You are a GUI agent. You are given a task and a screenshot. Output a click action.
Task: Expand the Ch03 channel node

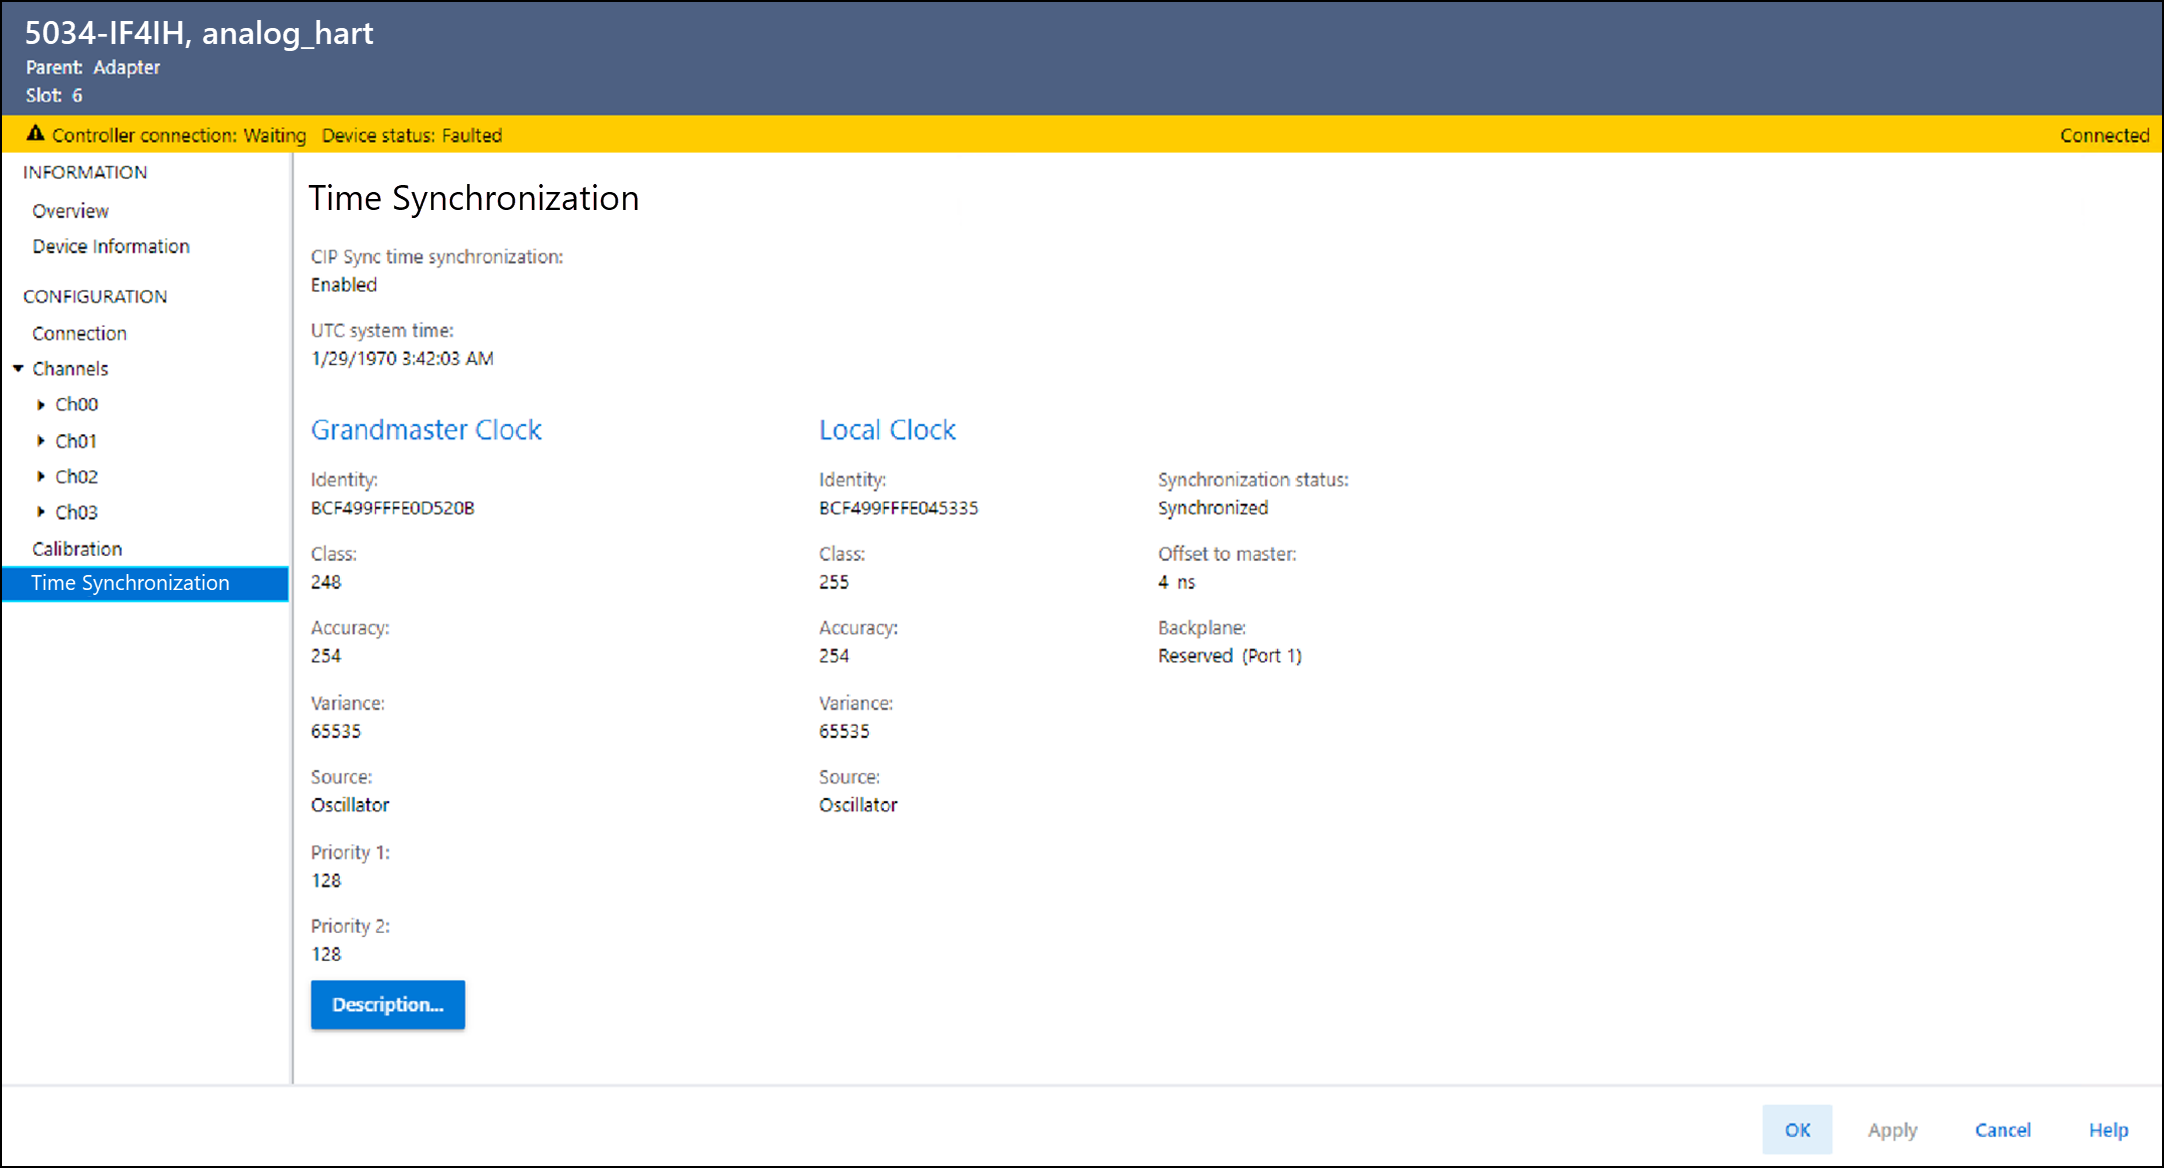point(41,512)
